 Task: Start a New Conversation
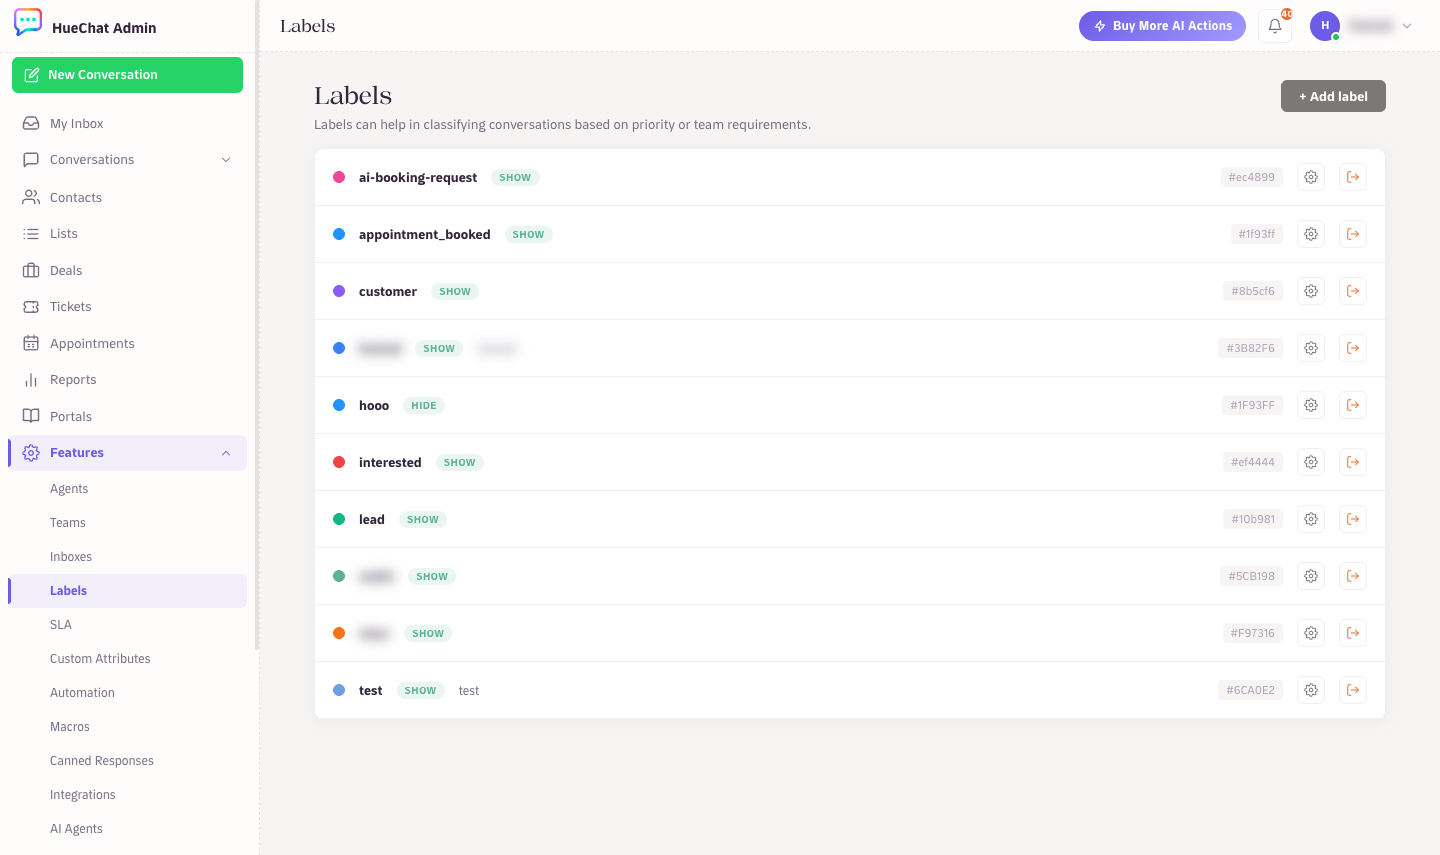coord(127,75)
